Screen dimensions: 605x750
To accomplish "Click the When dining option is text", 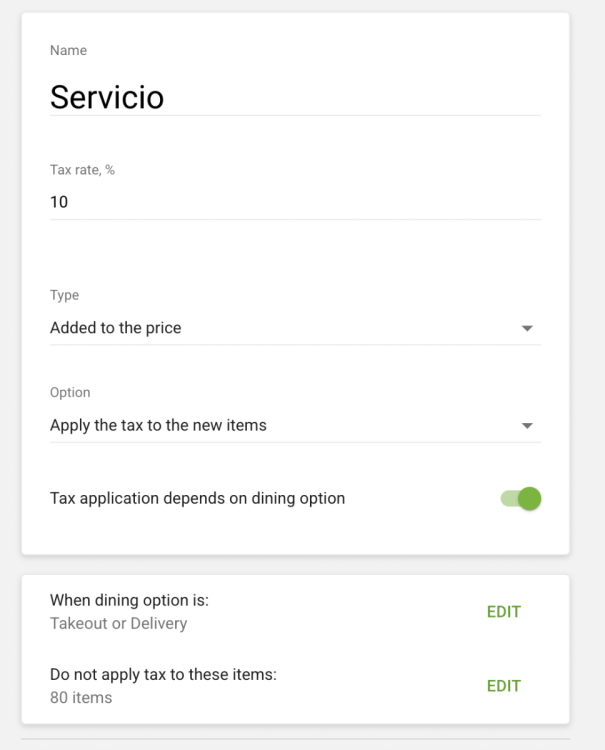I will point(136,601).
